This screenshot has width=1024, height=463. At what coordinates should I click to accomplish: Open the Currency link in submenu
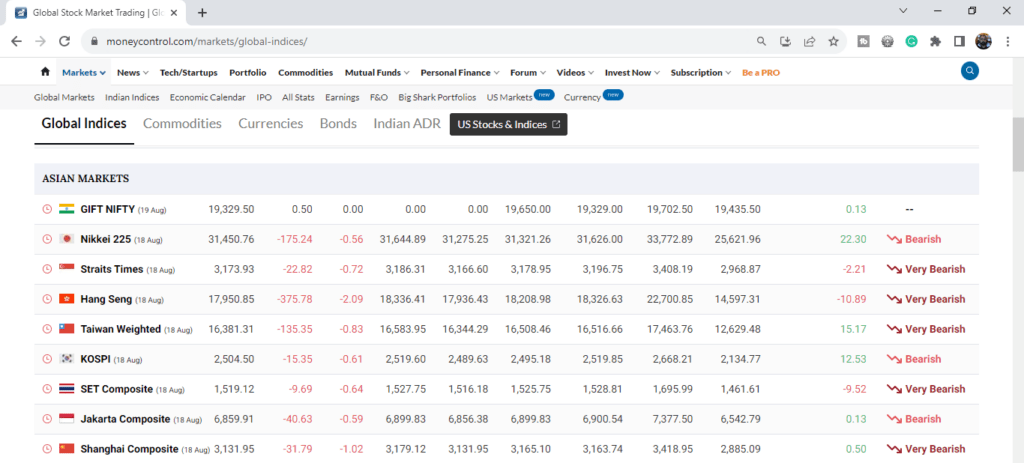click(582, 97)
